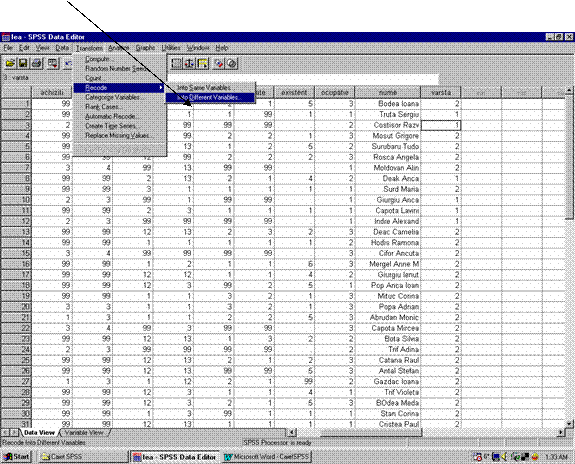Select the Bodea Ioana name cell

(x=388, y=104)
